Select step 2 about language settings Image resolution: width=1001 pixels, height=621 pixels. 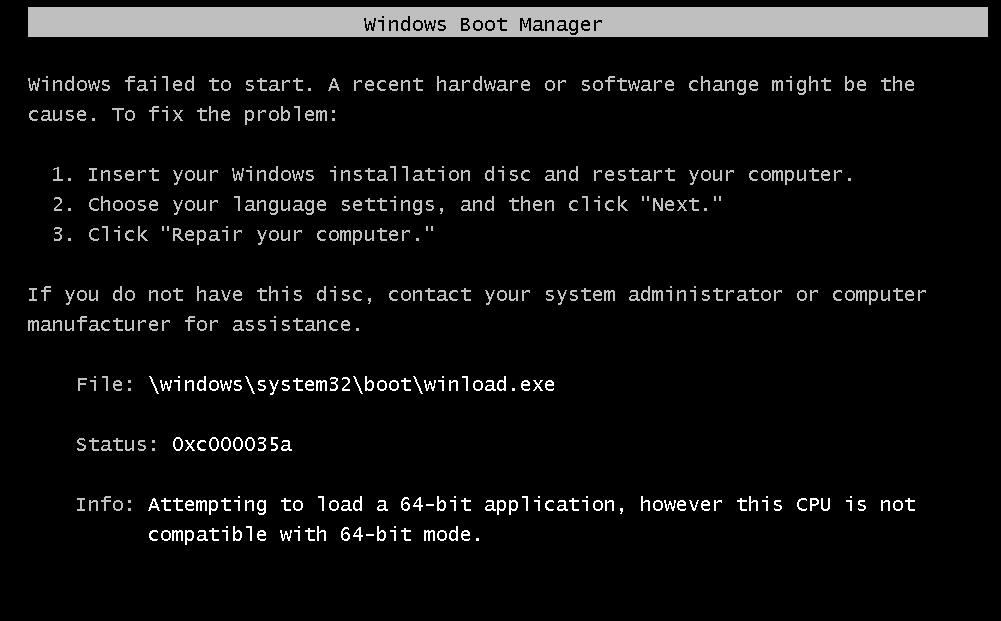(386, 205)
